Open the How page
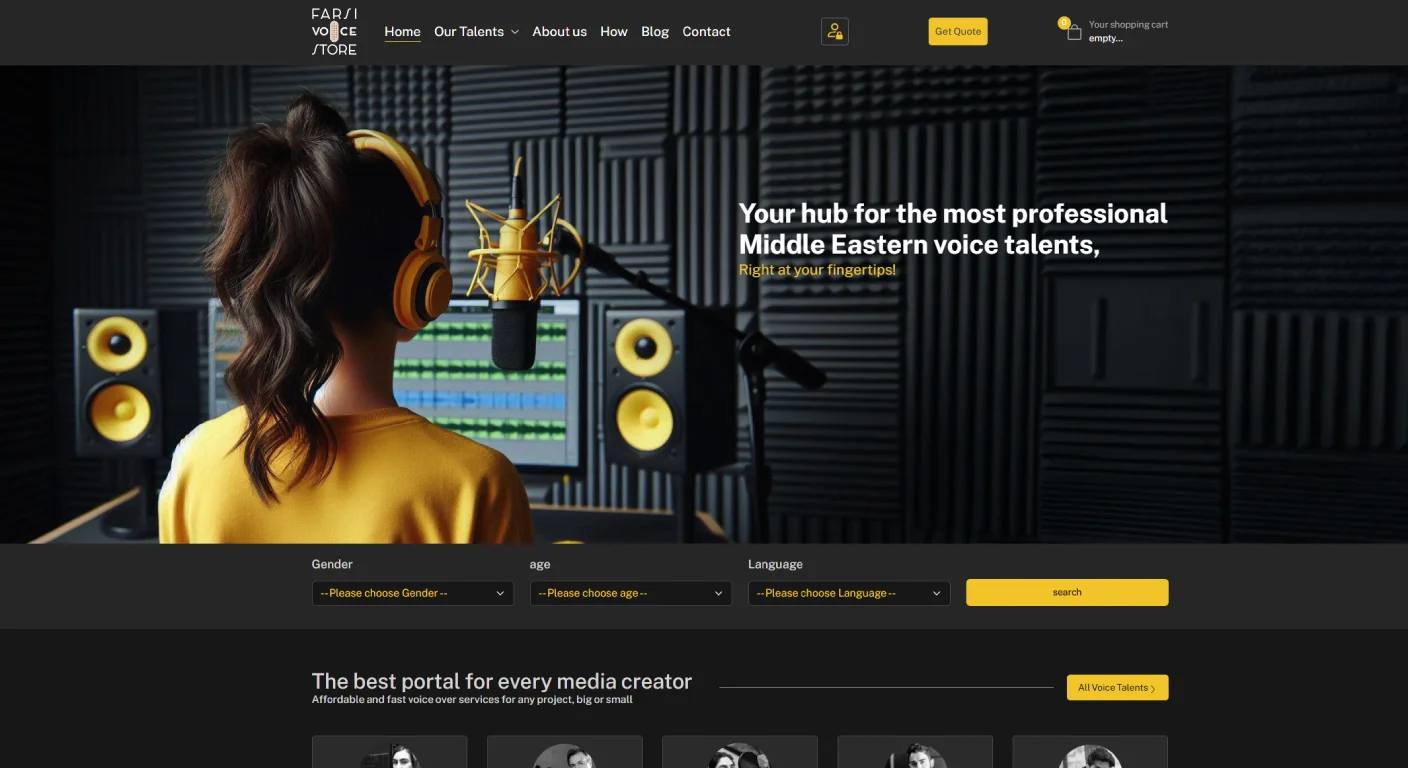 (614, 32)
